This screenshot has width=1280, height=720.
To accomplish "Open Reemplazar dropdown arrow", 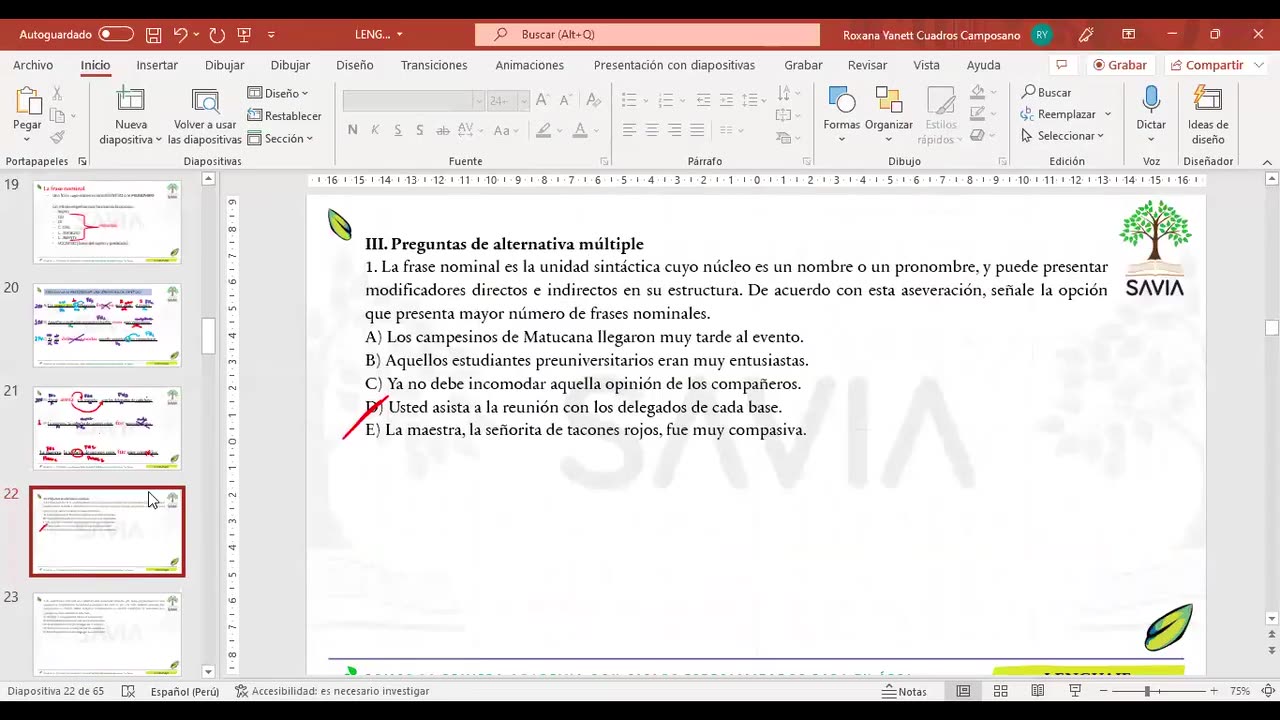I will (1108, 114).
